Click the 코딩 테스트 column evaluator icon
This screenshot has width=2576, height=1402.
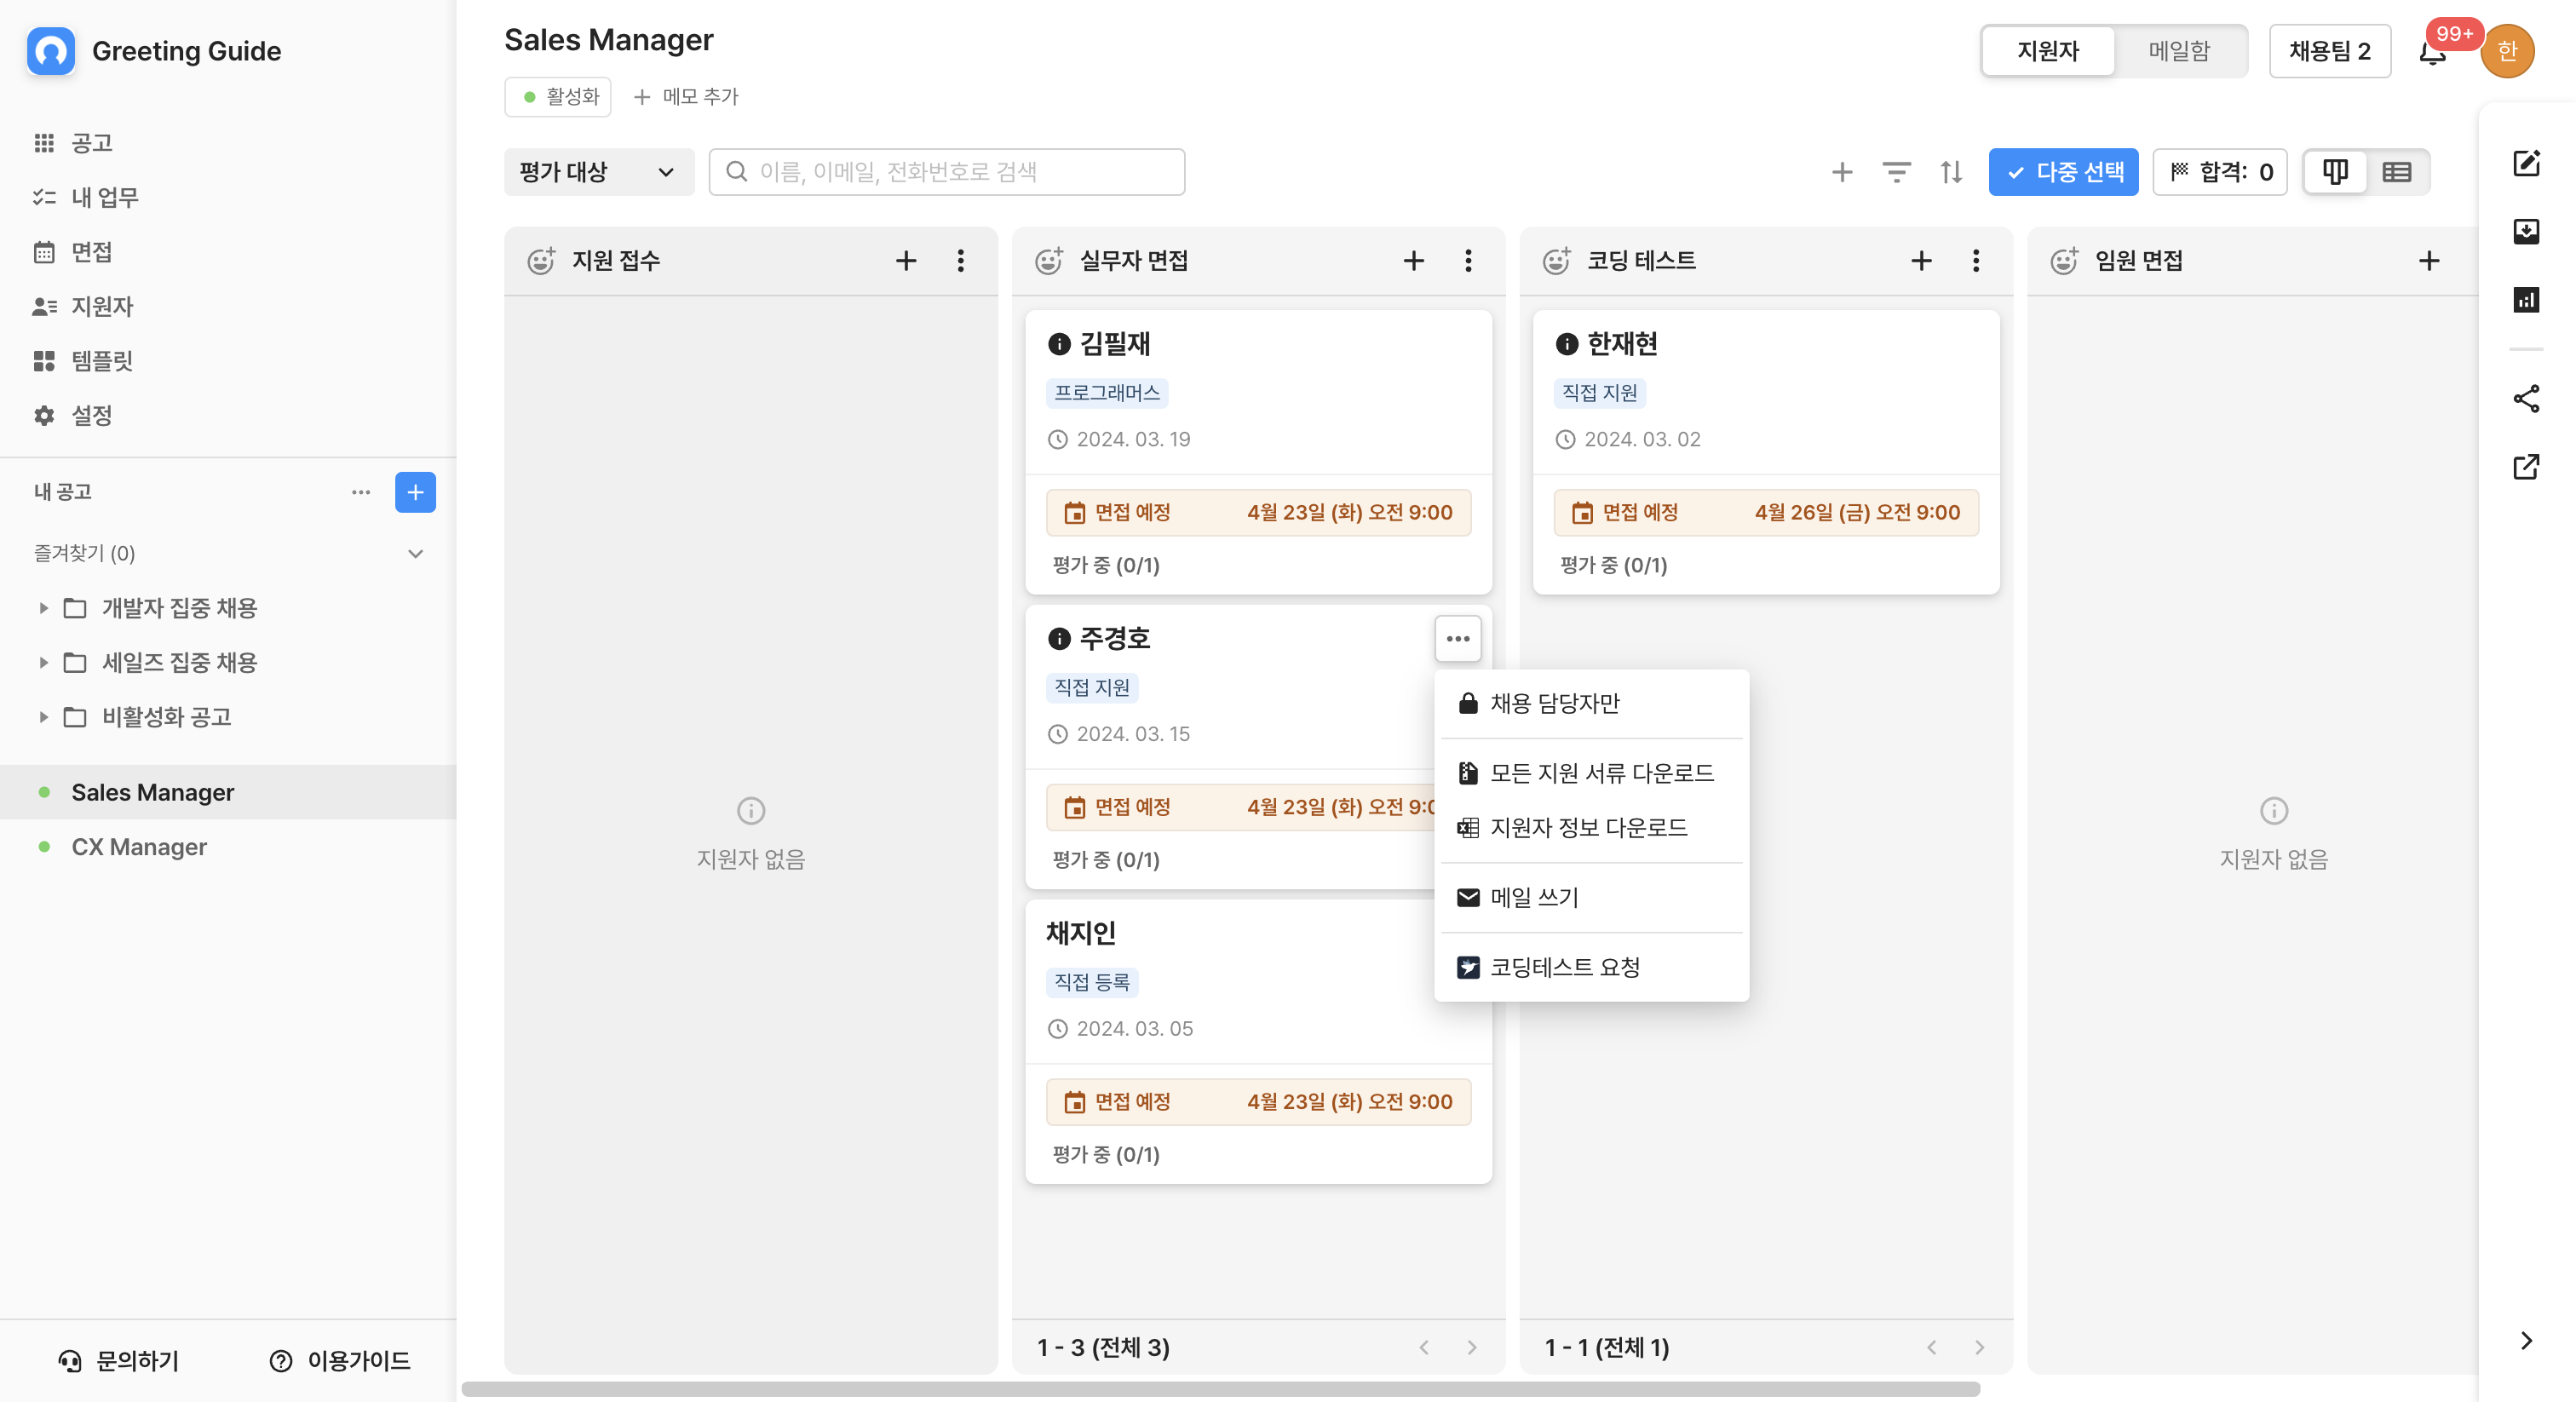(x=1557, y=261)
